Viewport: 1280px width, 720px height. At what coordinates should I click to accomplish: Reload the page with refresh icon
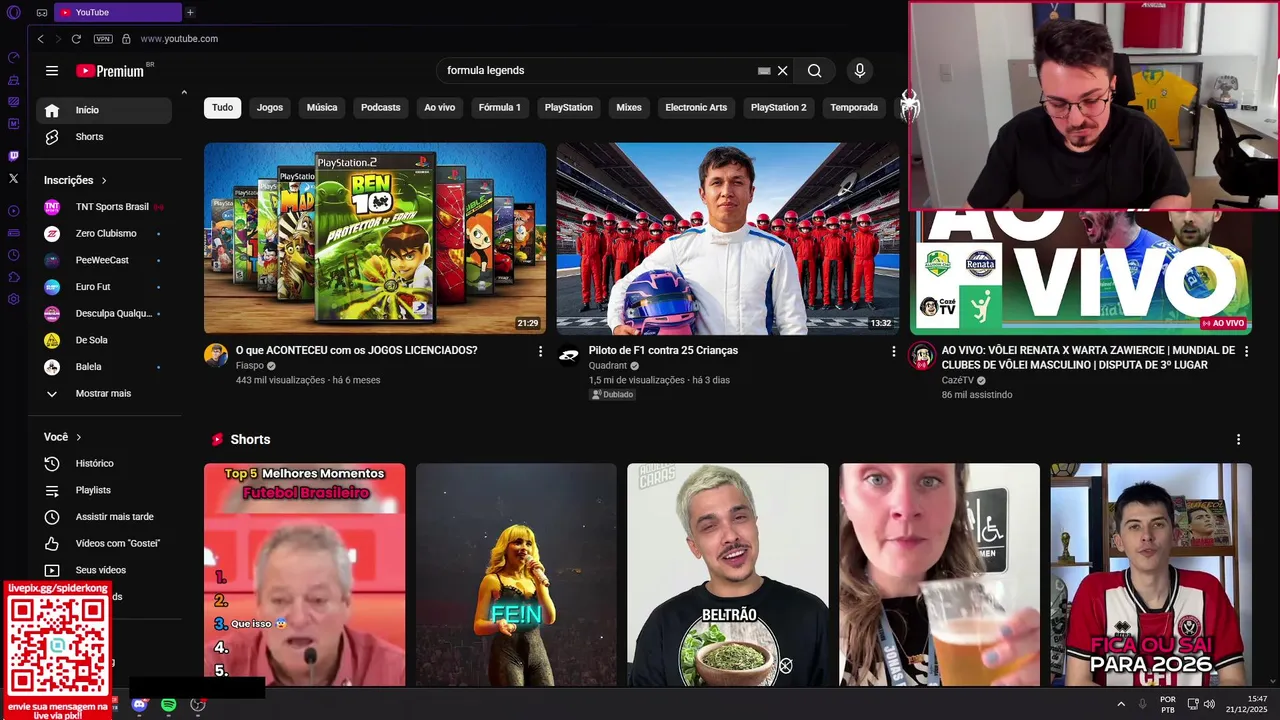[76, 39]
